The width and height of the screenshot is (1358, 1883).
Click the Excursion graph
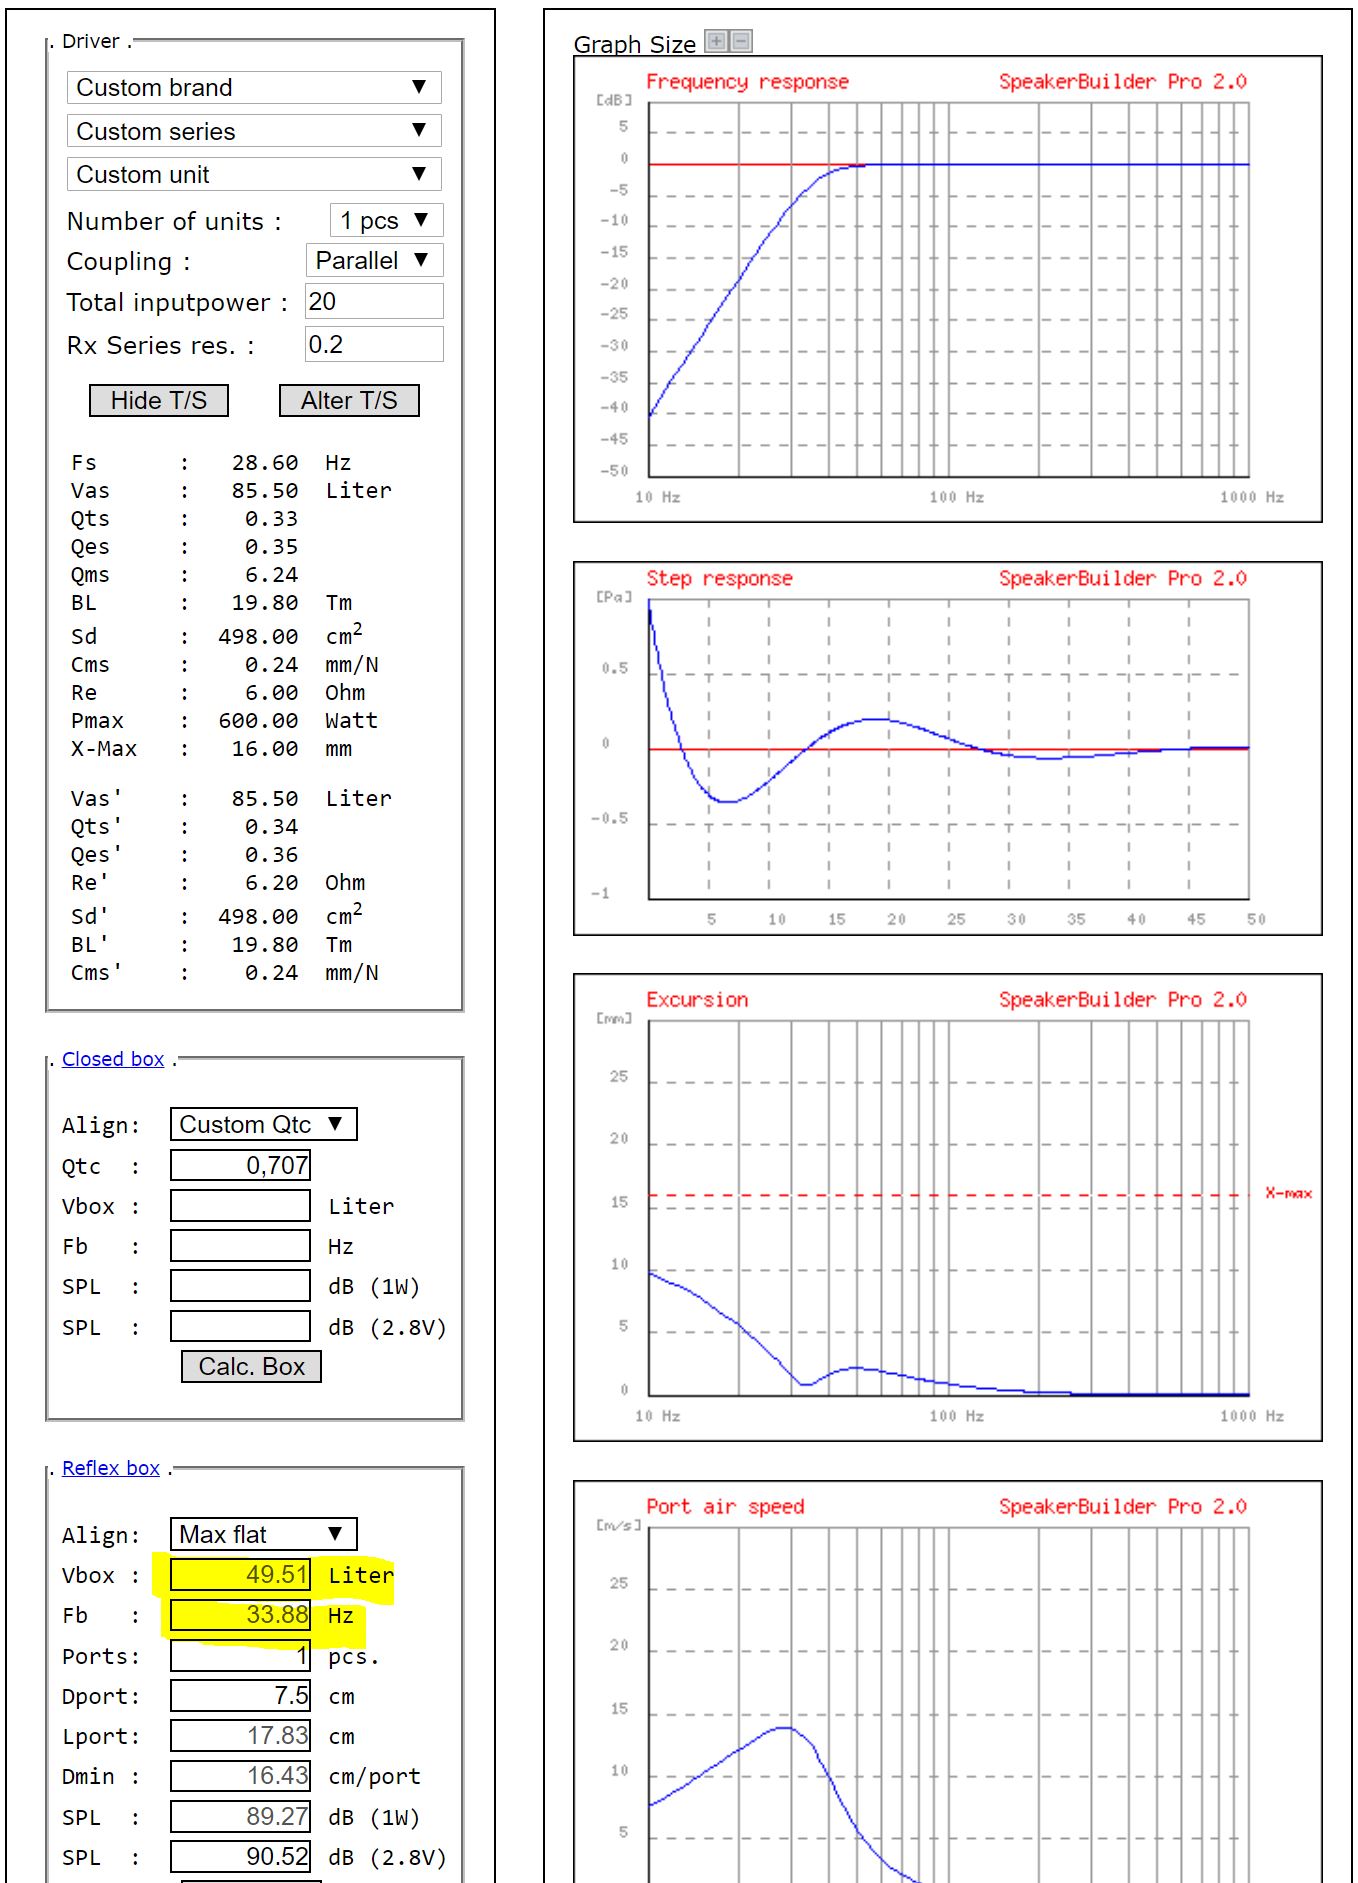pos(947,1207)
